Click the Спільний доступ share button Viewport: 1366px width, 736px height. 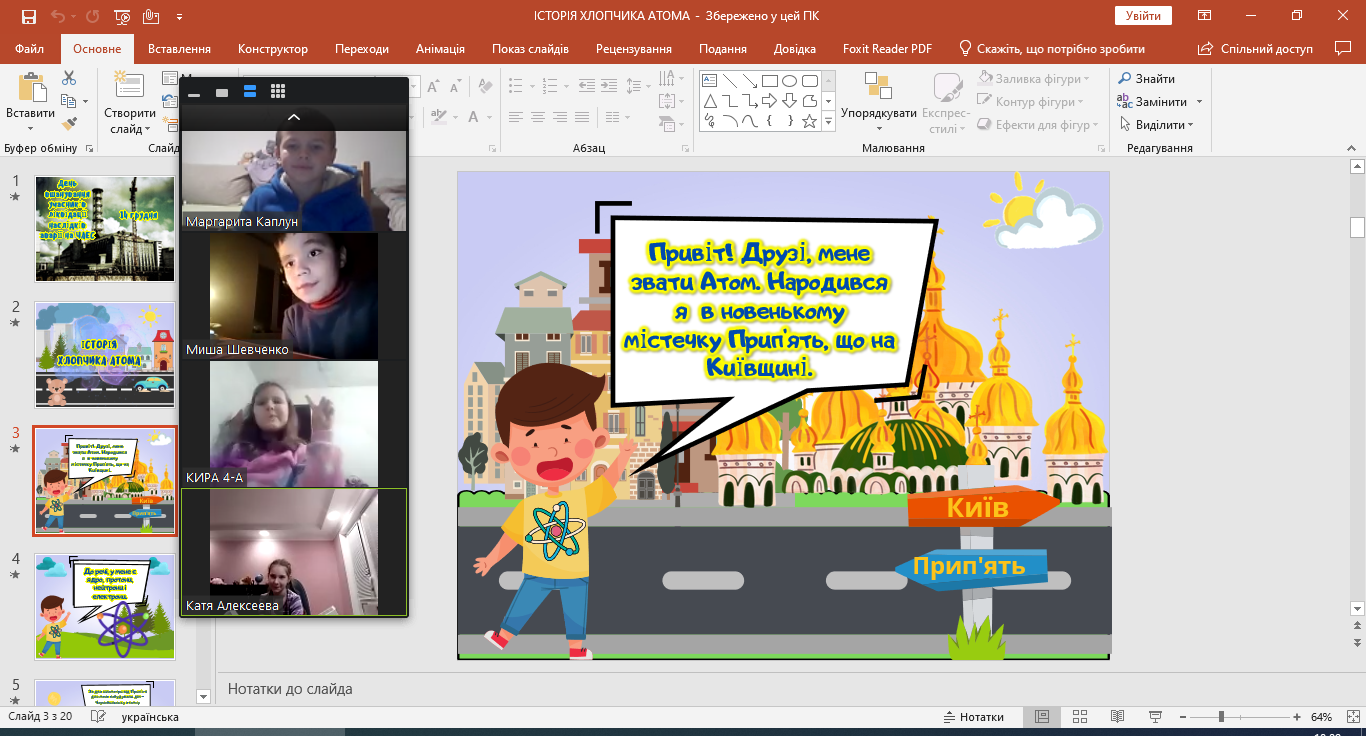point(1254,49)
